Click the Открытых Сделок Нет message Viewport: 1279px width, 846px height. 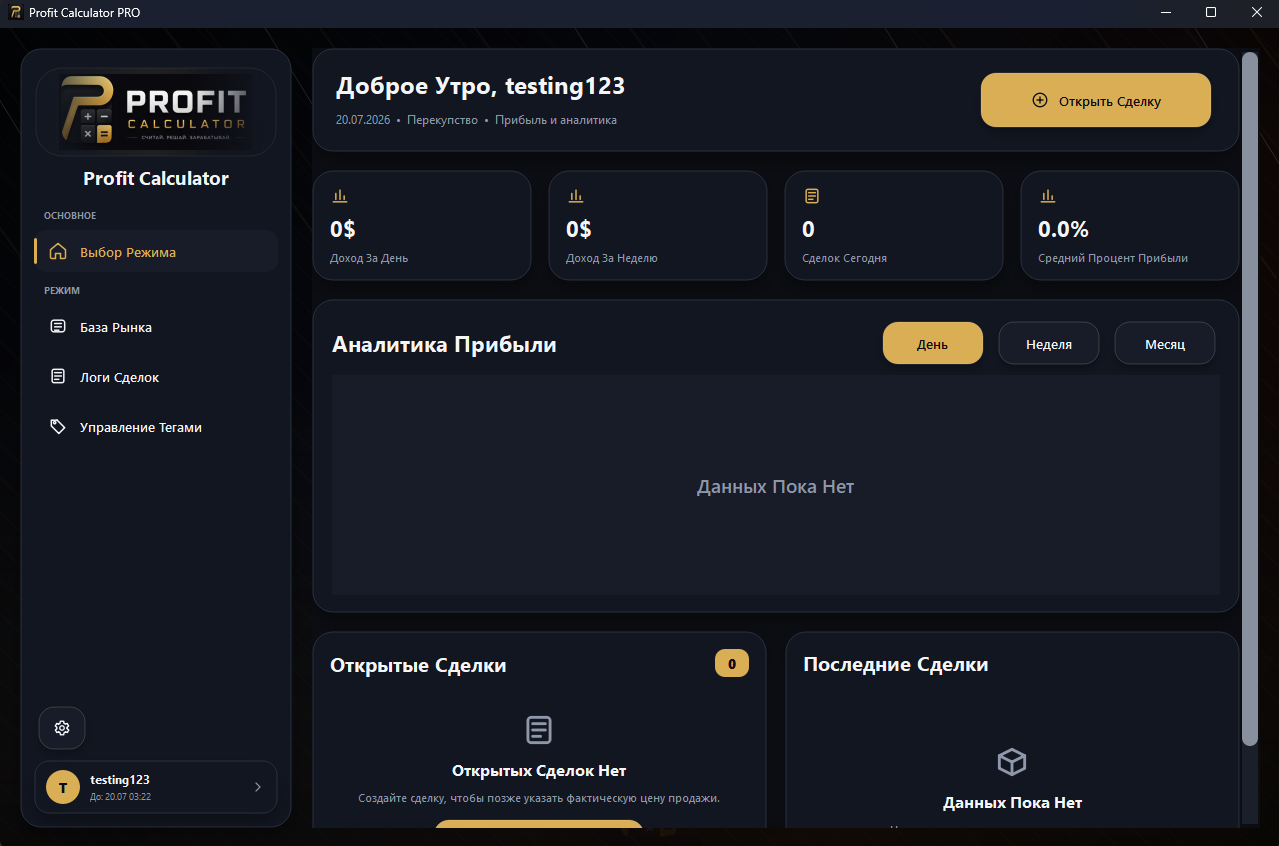pyautogui.click(x=539, y=771)
